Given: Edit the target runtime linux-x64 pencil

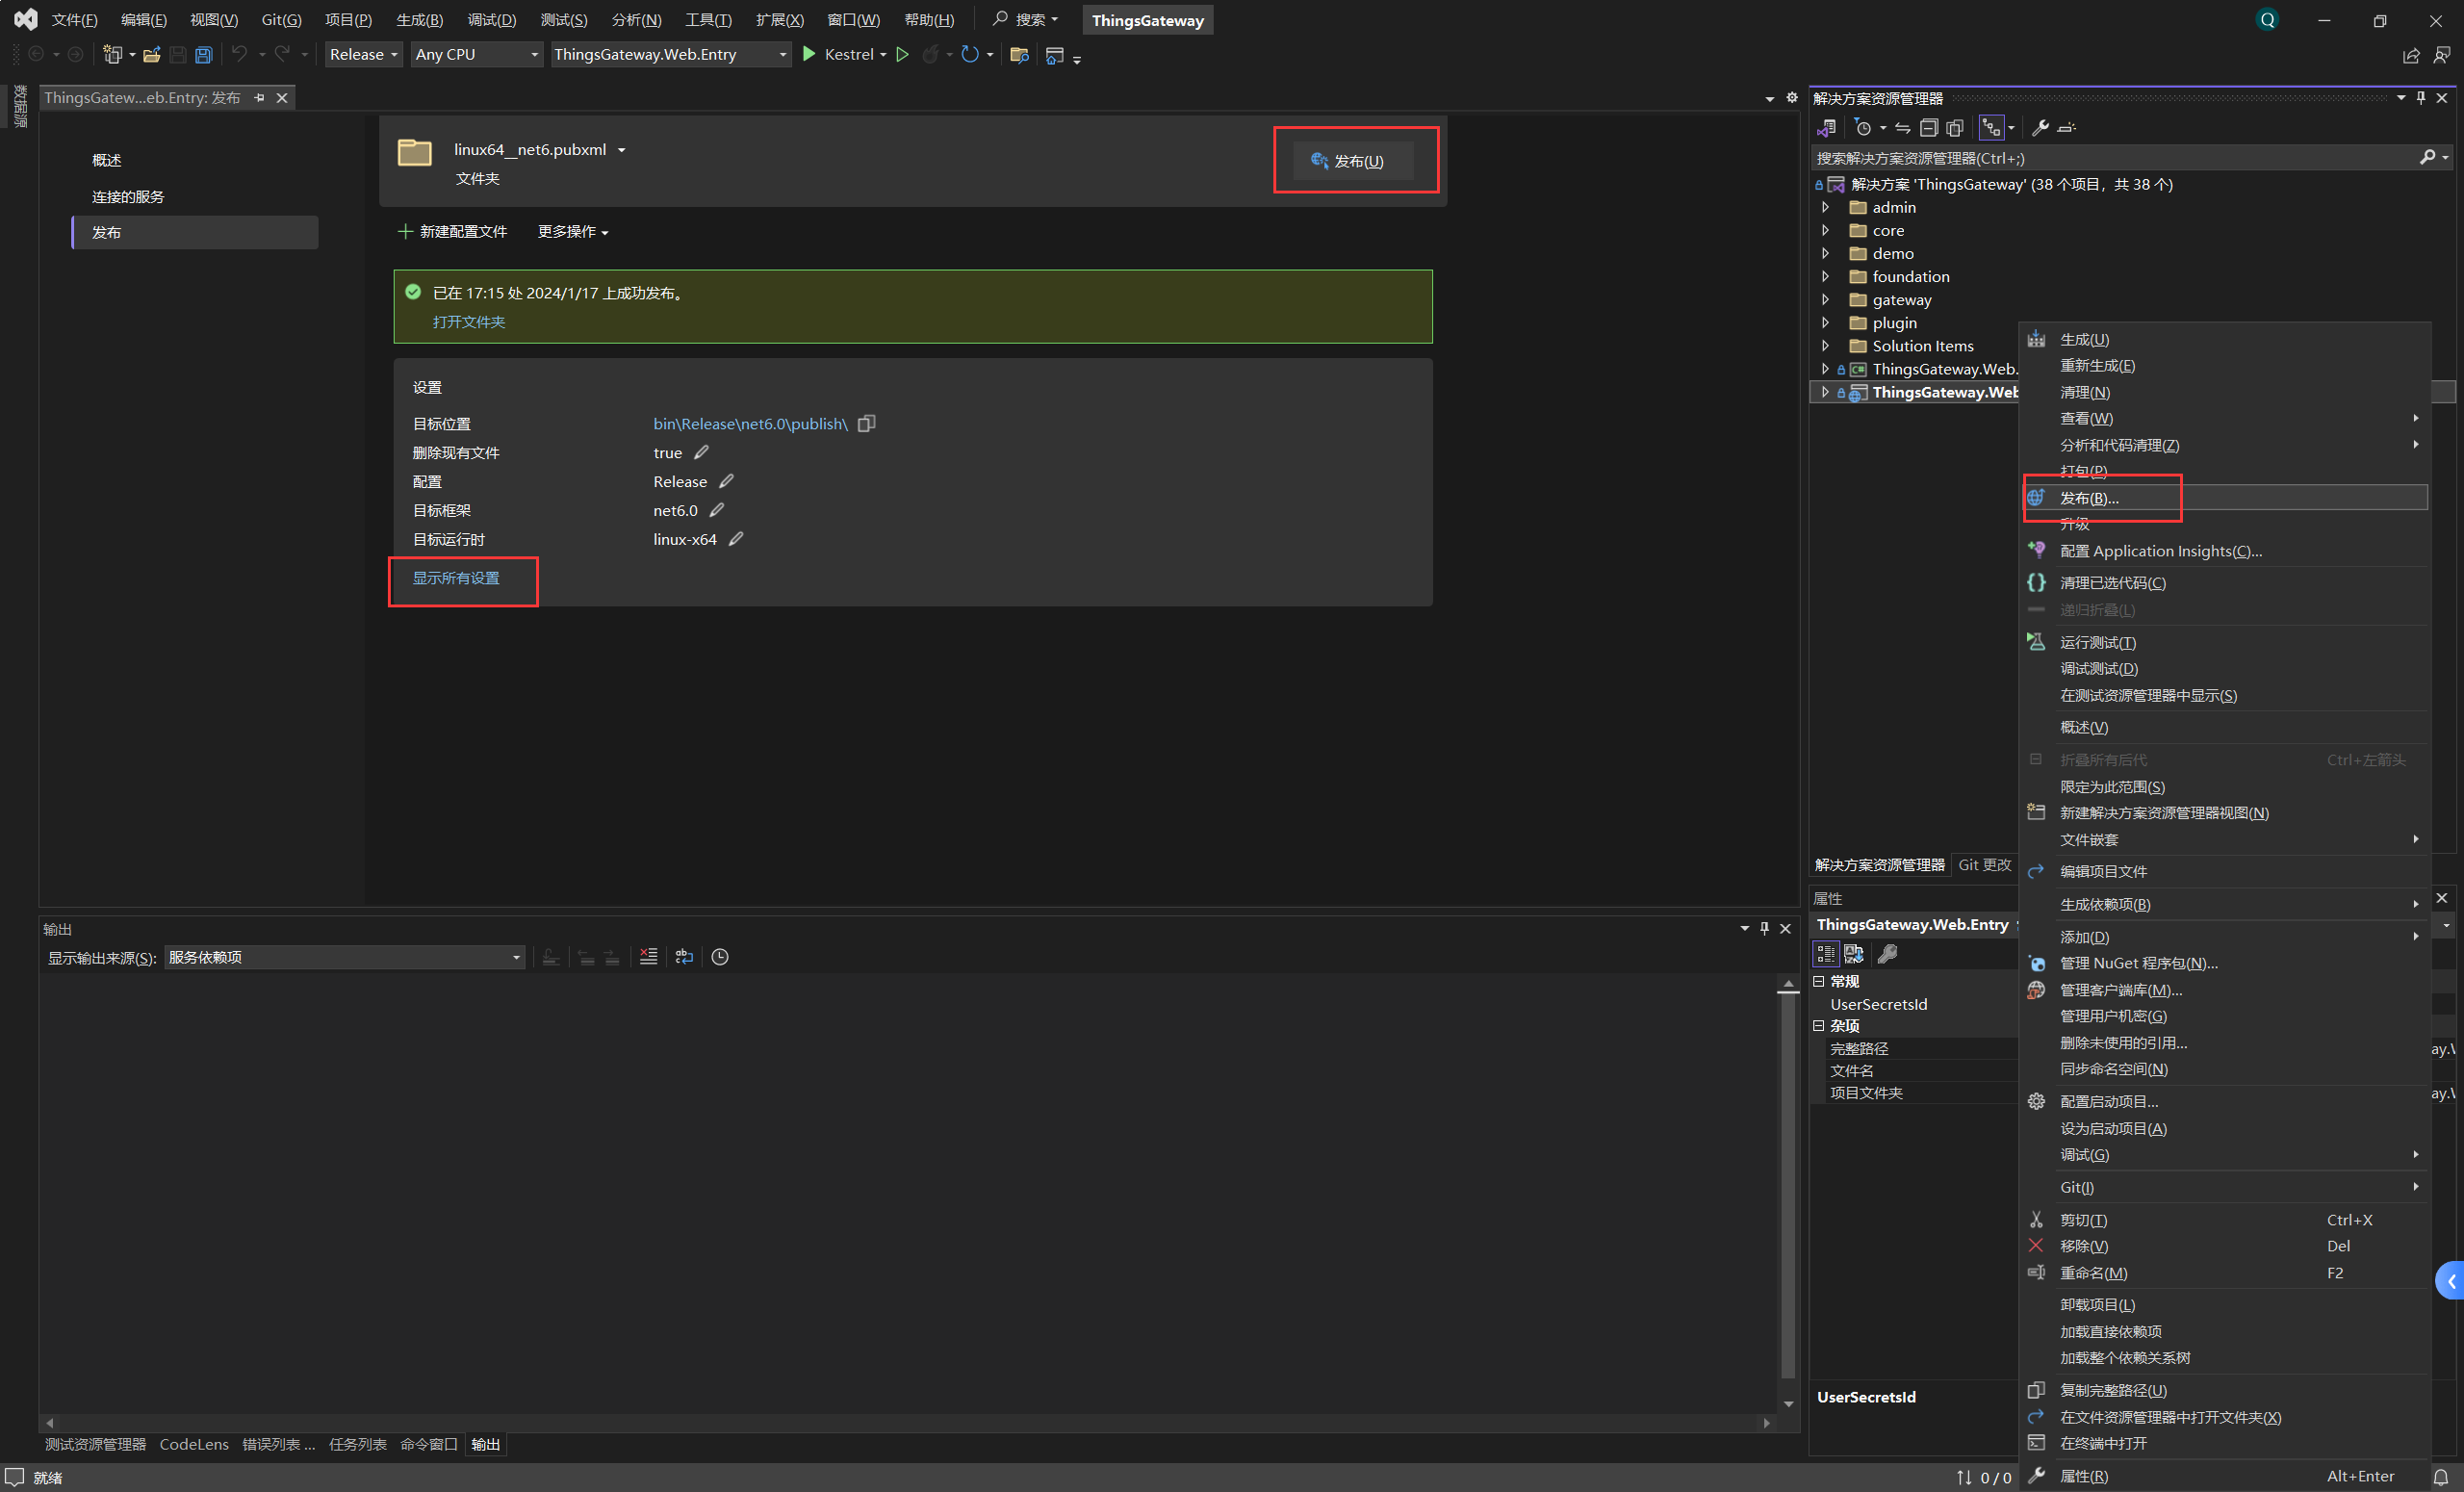Looking at the screenshot, I should tap(736, 539).
